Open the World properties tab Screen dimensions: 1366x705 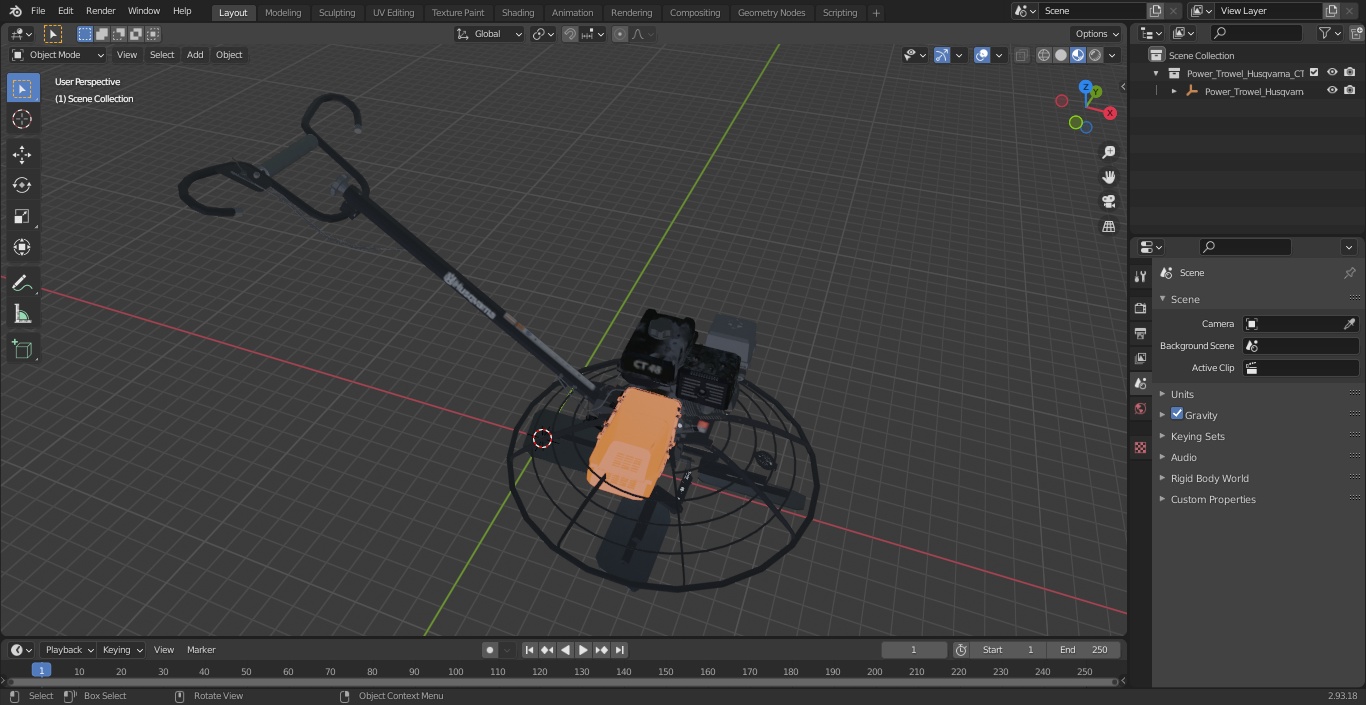1140,408
